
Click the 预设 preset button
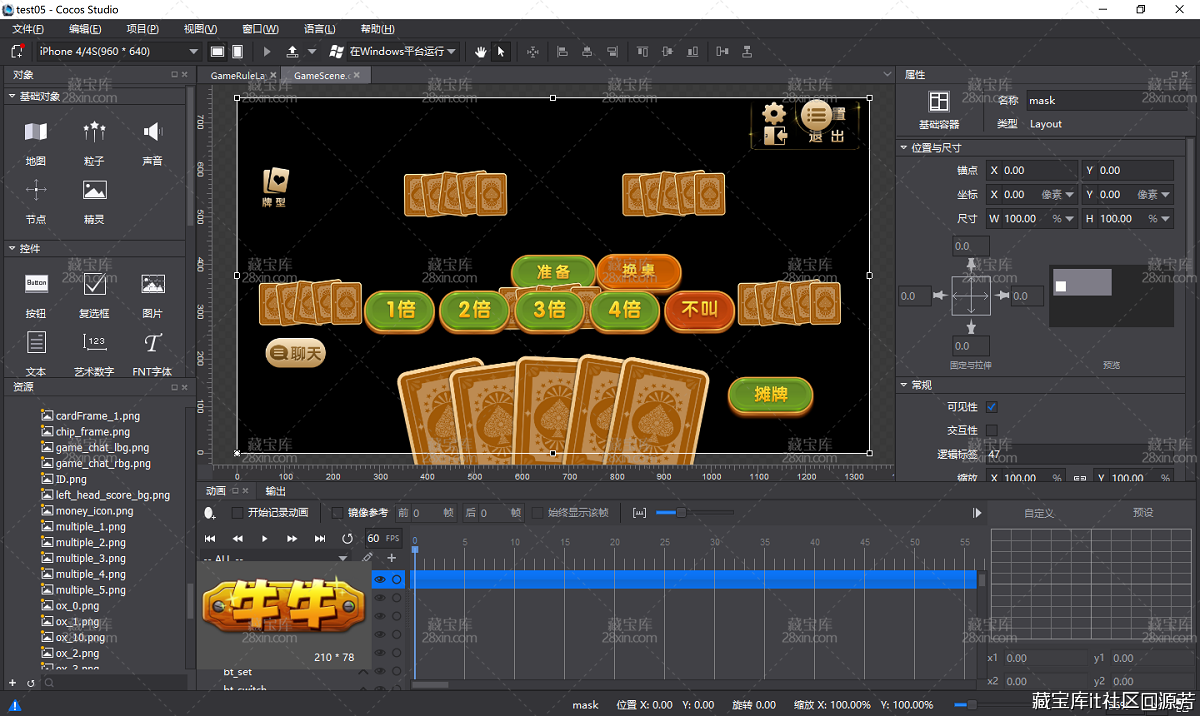[x=1143, y=513]
